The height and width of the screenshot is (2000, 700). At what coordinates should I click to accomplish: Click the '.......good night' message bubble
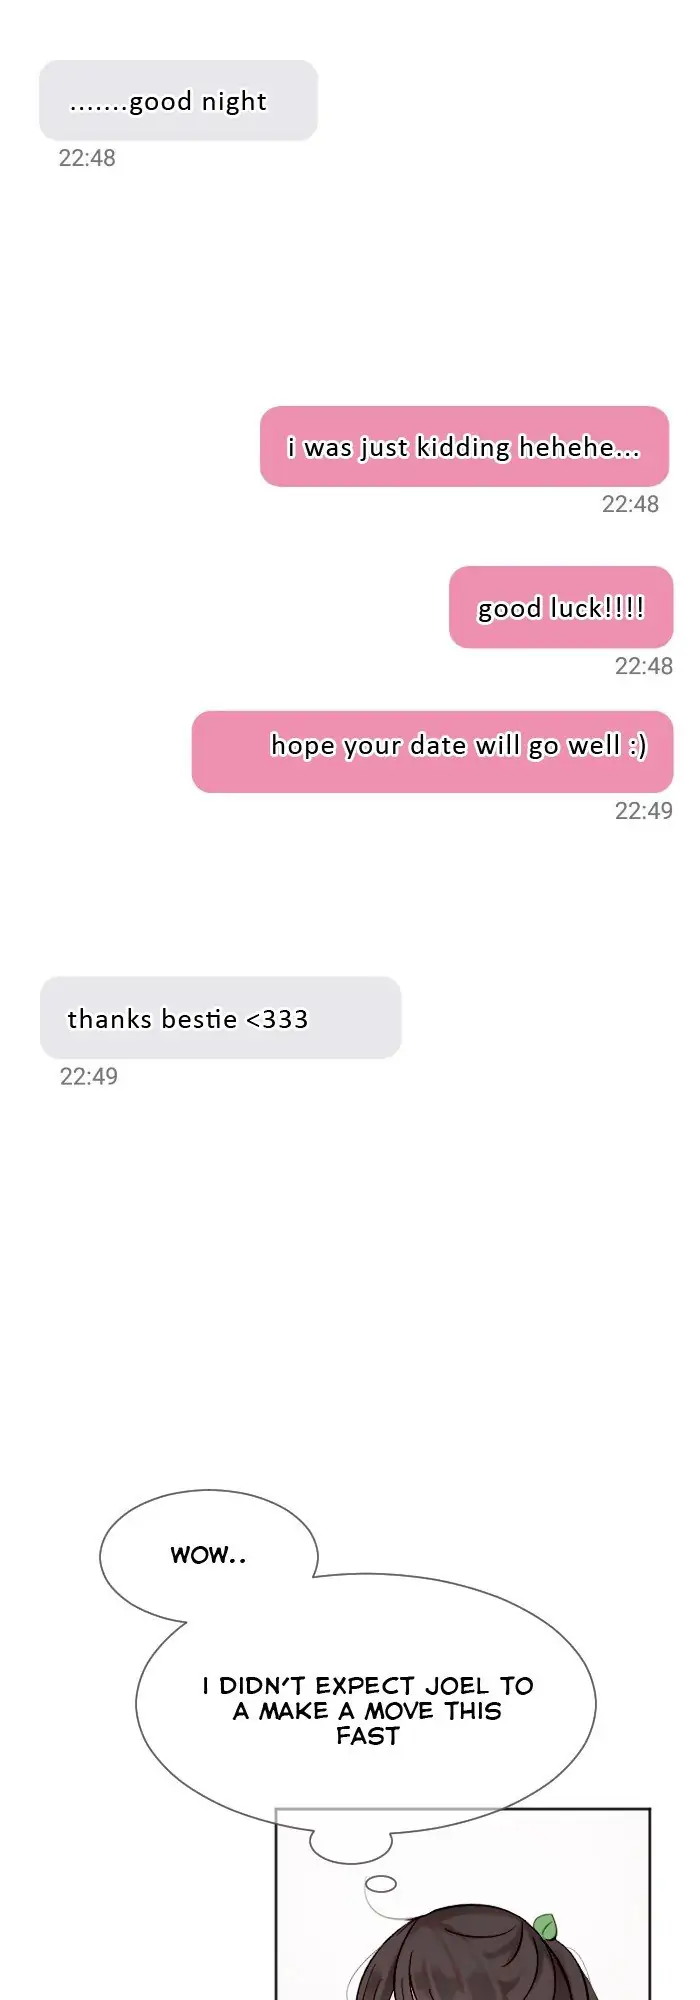(x=178, y=100)
